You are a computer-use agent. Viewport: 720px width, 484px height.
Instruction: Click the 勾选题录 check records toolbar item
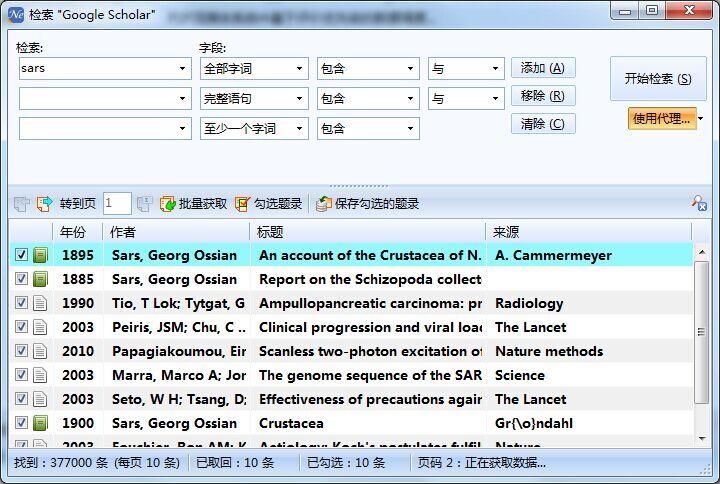269,203
